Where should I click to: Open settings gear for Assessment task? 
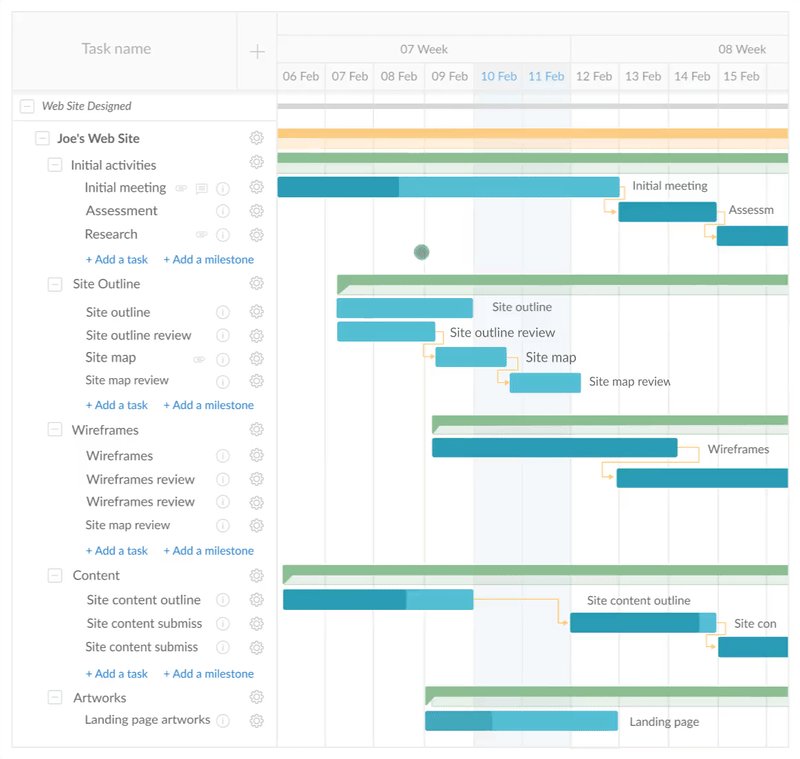(x=257, y=211)
